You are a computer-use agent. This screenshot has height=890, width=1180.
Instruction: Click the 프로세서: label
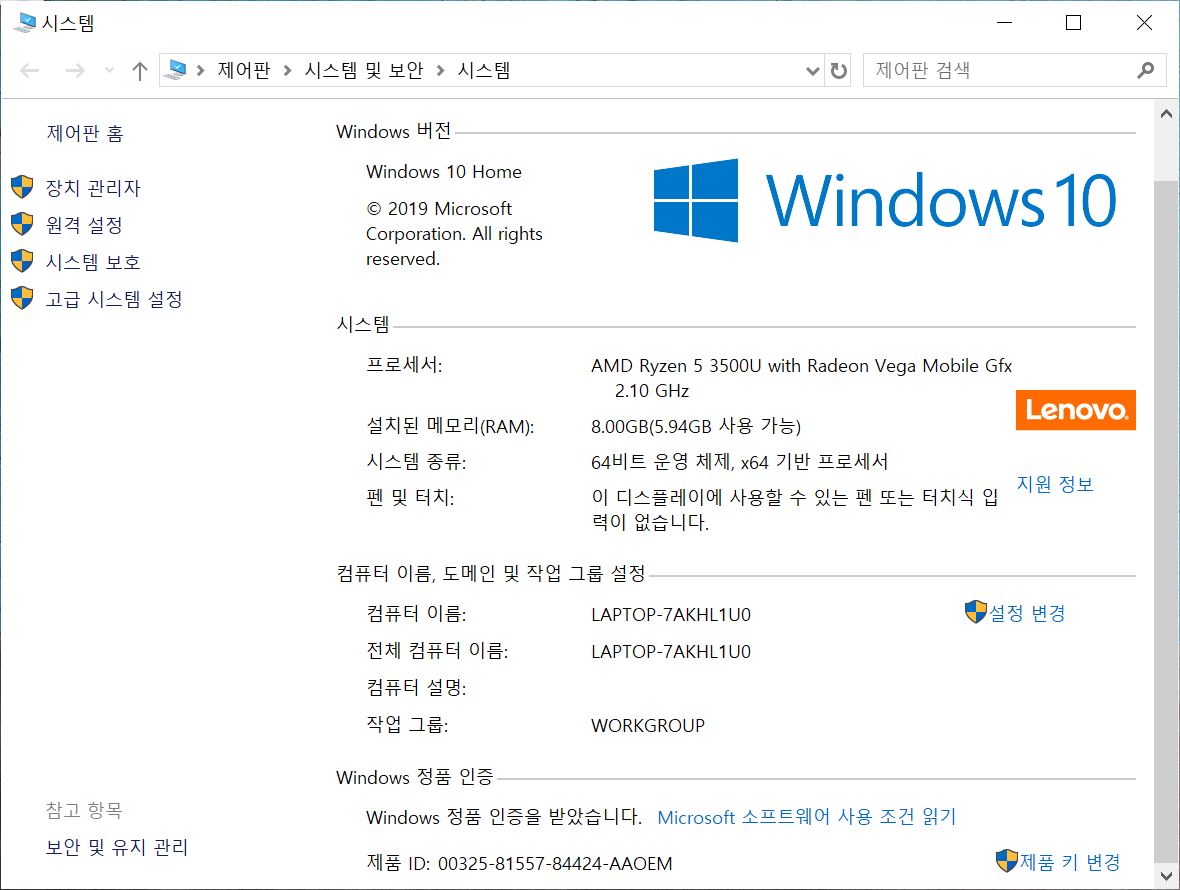pyautogui.click(x=404, y=365)
